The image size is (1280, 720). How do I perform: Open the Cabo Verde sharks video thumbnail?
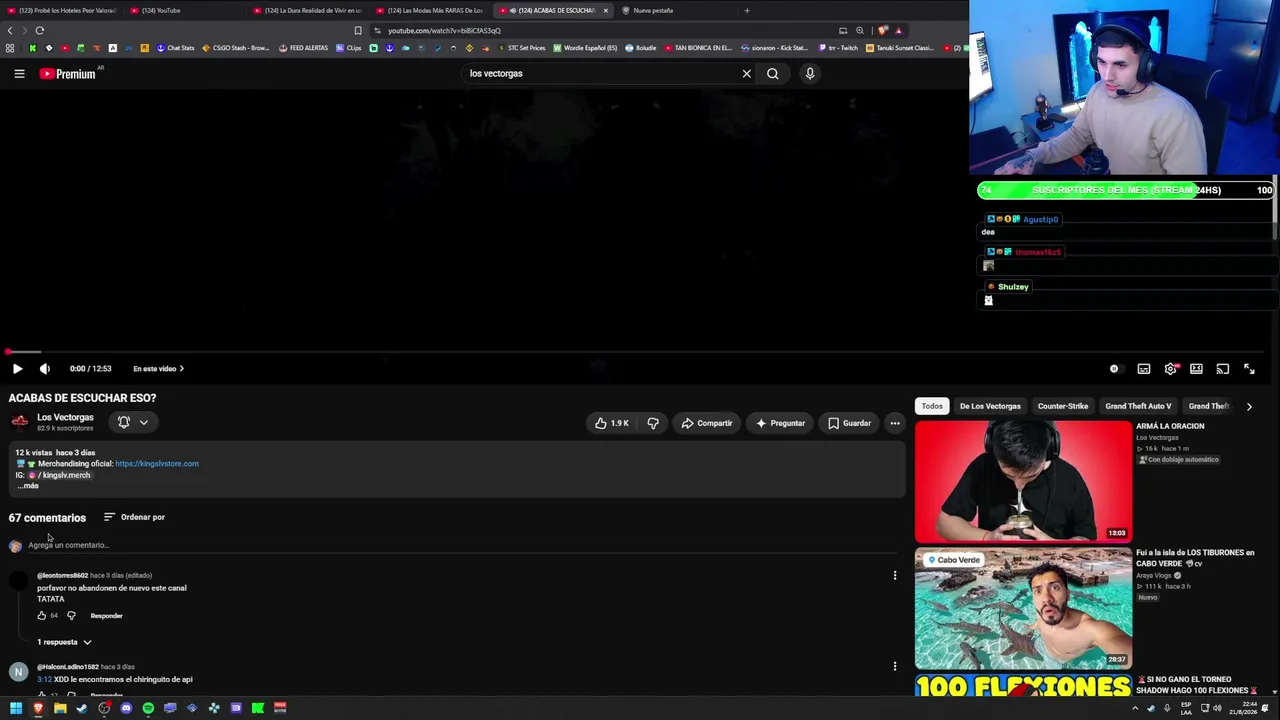tap(1023, 608)
